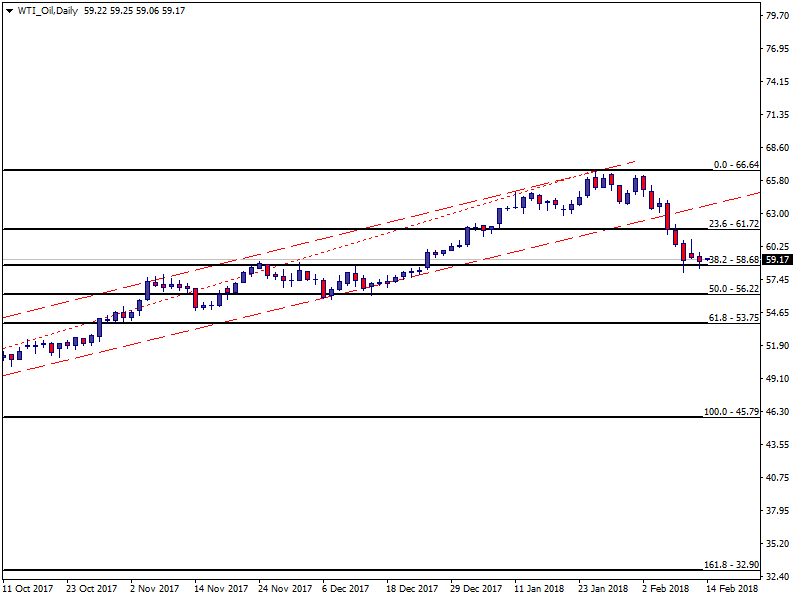Viewport: 800px width, 600px height.
Task: Select the 23.6 - 61.72 Fibonacci label
Action: point(734,223)
